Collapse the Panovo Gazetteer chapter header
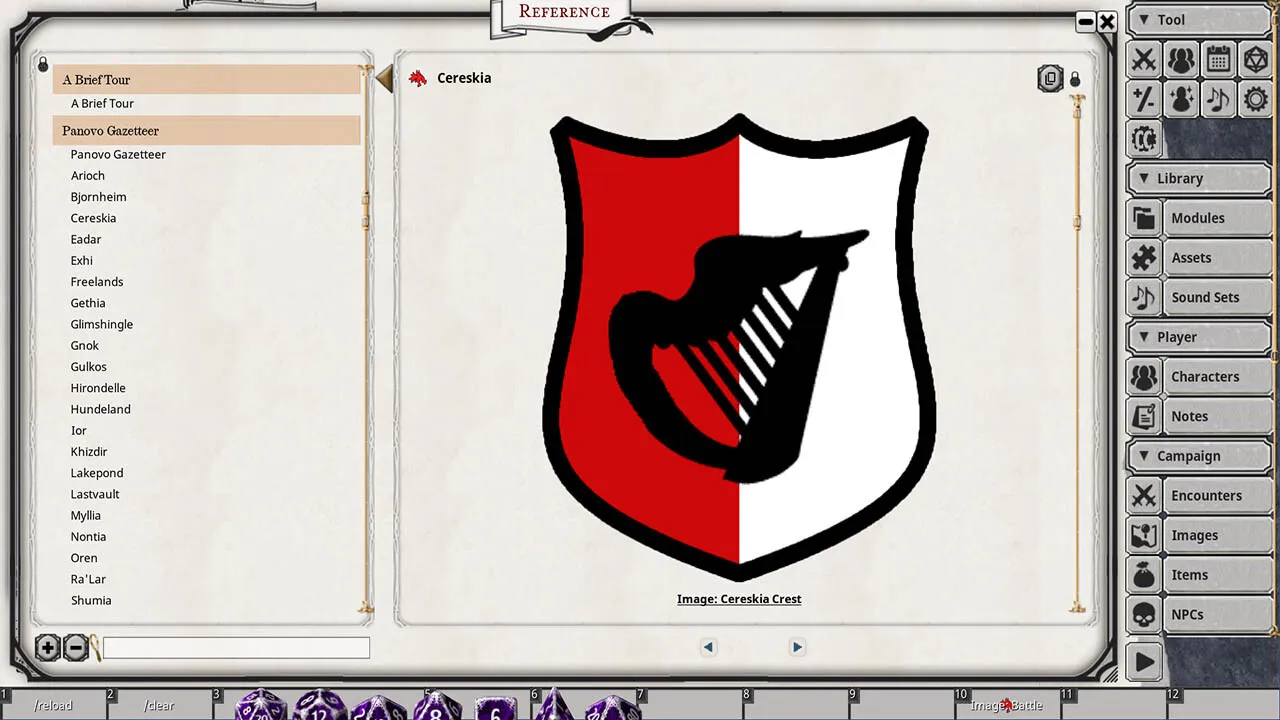The image size is (1280, 720). click(x=207, y=131)
